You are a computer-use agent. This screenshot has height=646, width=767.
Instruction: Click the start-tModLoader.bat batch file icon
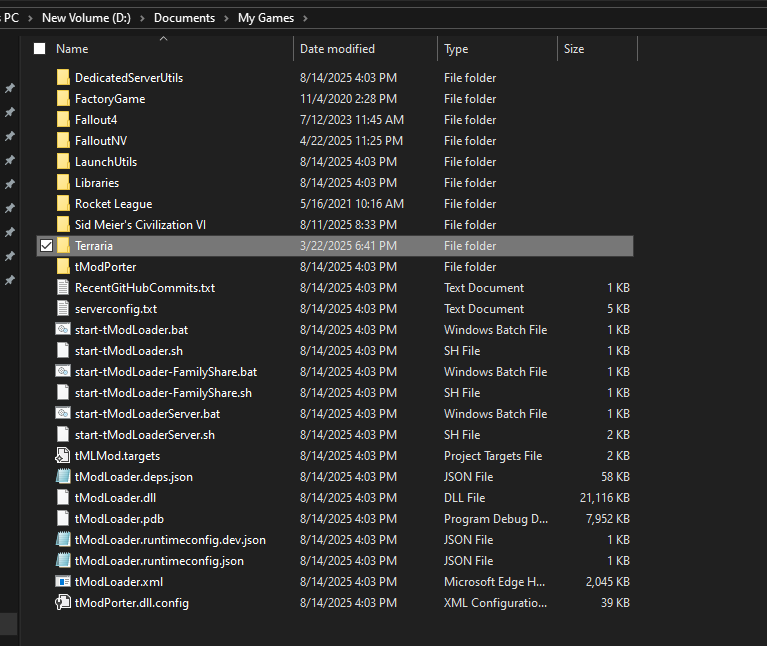(63, 330)
